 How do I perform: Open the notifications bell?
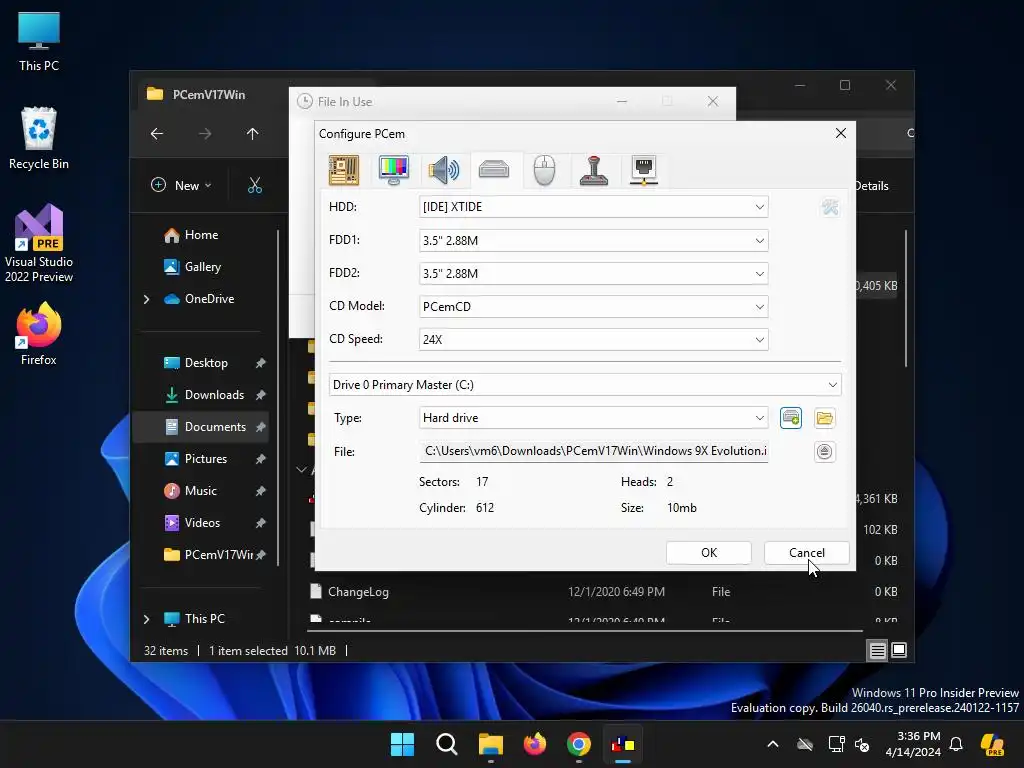956,744
